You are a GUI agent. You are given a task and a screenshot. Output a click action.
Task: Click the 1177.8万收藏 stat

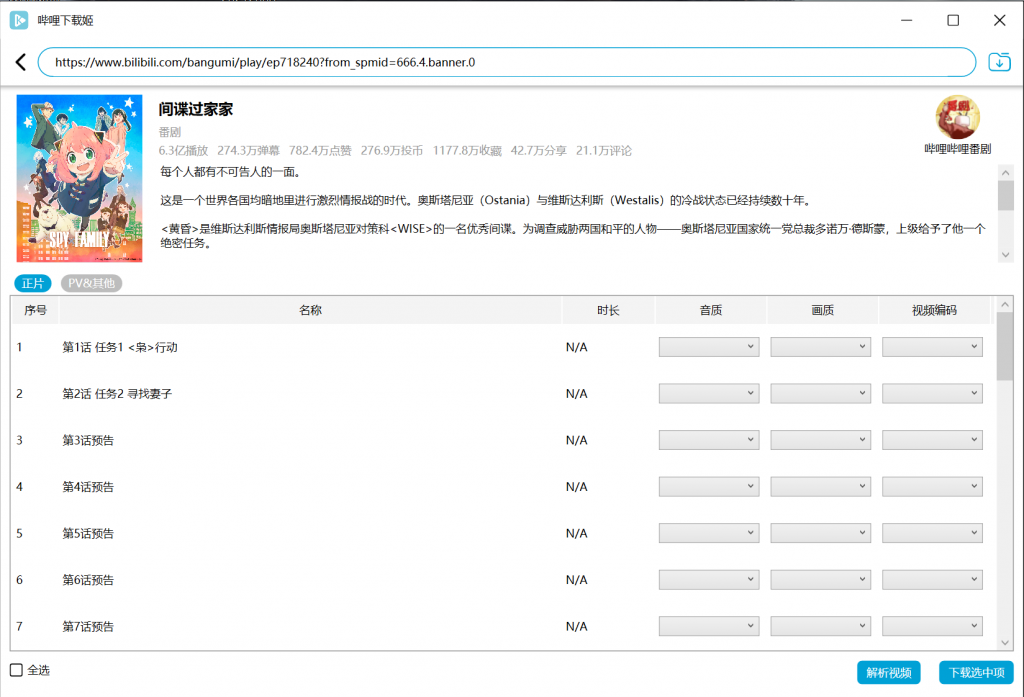pyautogui.click(x=467, y=150)
